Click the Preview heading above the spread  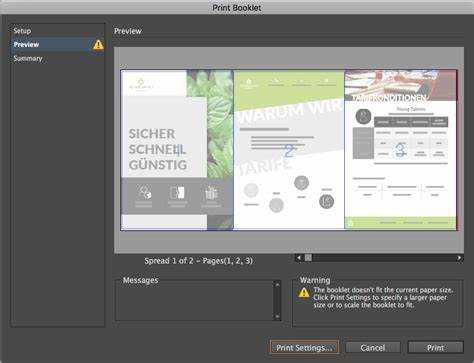(128, 31)
